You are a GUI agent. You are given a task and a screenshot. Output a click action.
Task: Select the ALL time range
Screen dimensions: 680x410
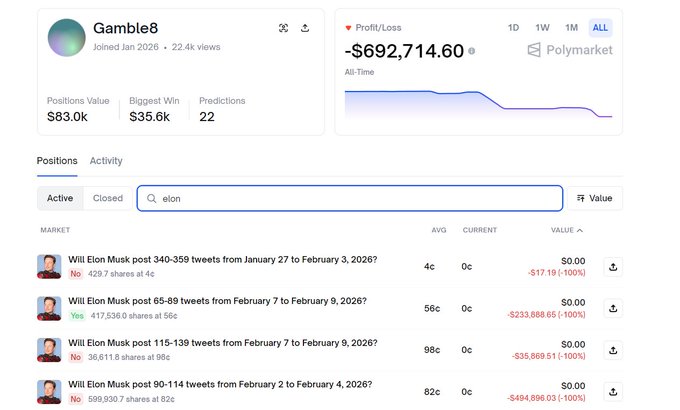600,27
